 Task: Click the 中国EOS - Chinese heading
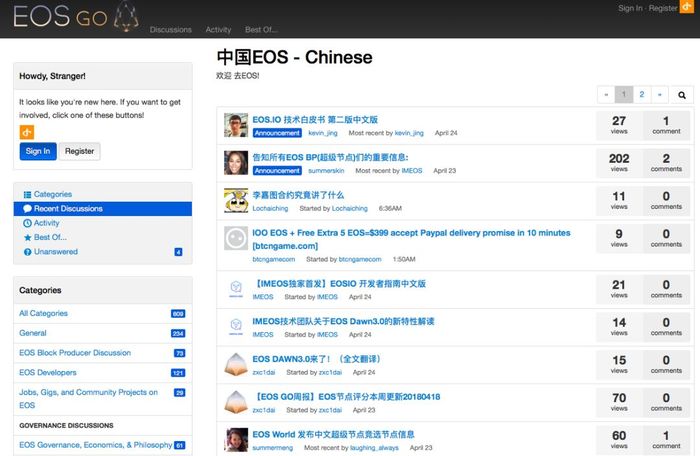(295, 57)
